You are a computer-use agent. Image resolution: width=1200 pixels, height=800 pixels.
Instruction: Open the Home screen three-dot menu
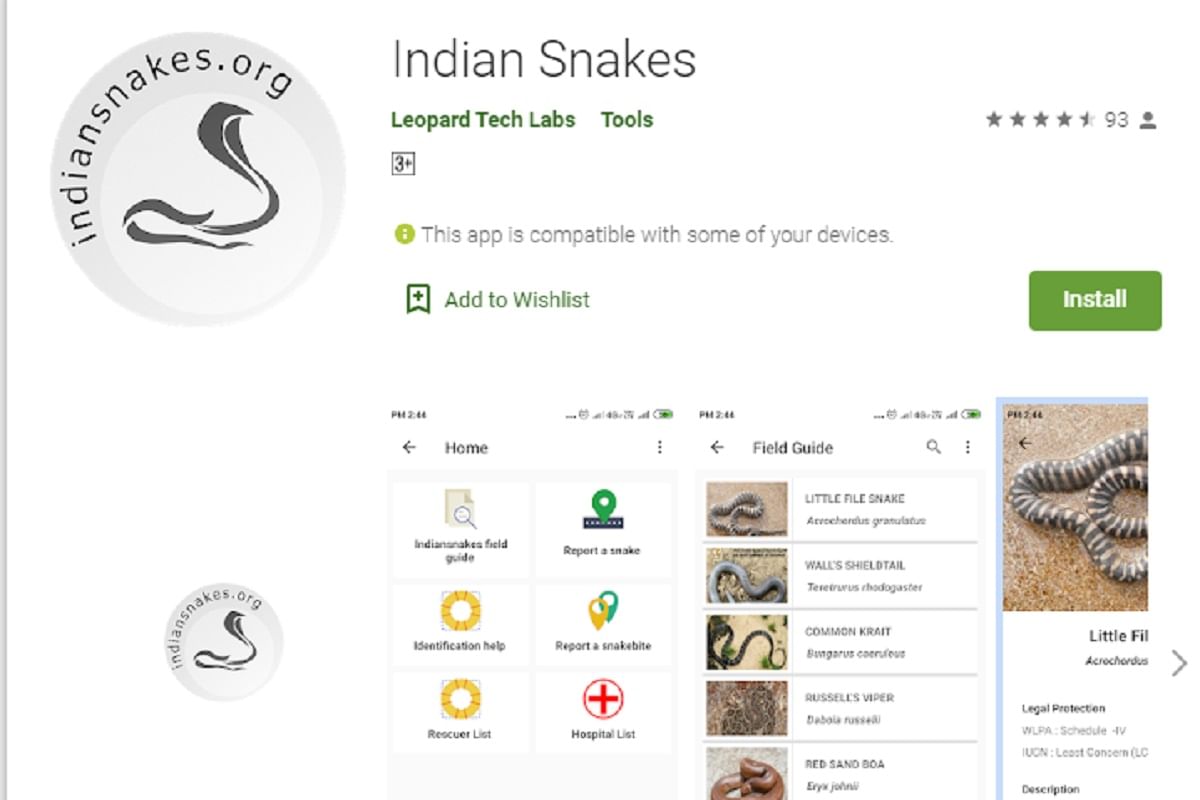(659, 447)
